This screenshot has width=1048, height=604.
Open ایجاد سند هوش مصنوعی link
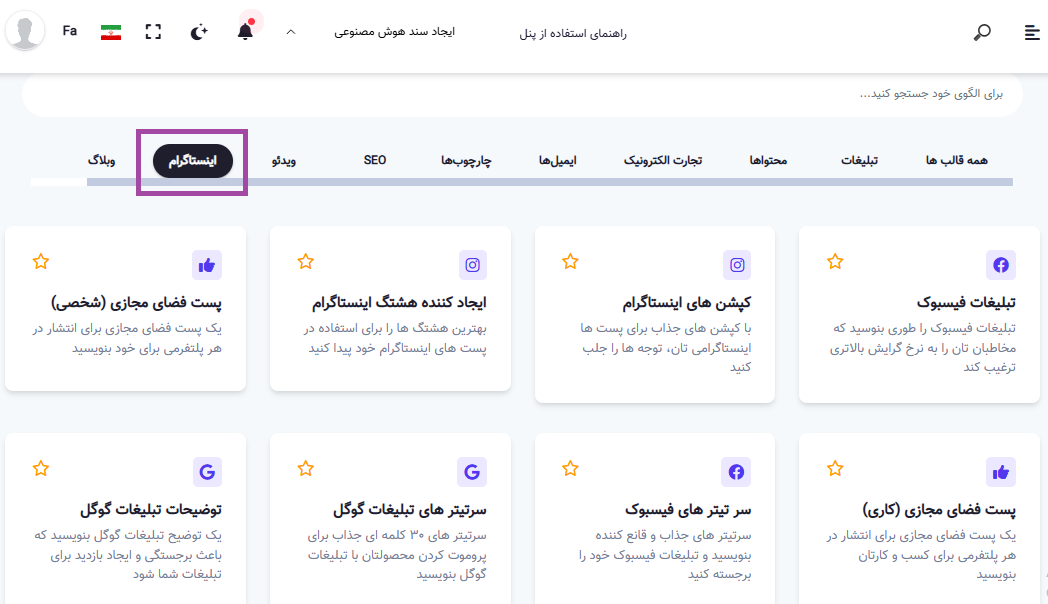pos(394,31)
